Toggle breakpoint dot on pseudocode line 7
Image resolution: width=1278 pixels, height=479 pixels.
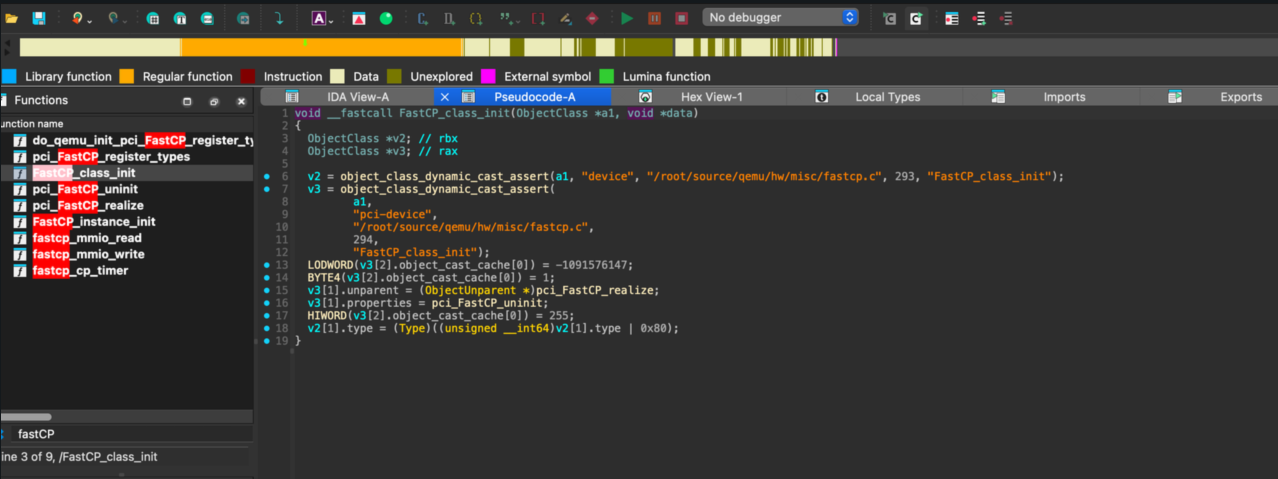tap(267, 189)
